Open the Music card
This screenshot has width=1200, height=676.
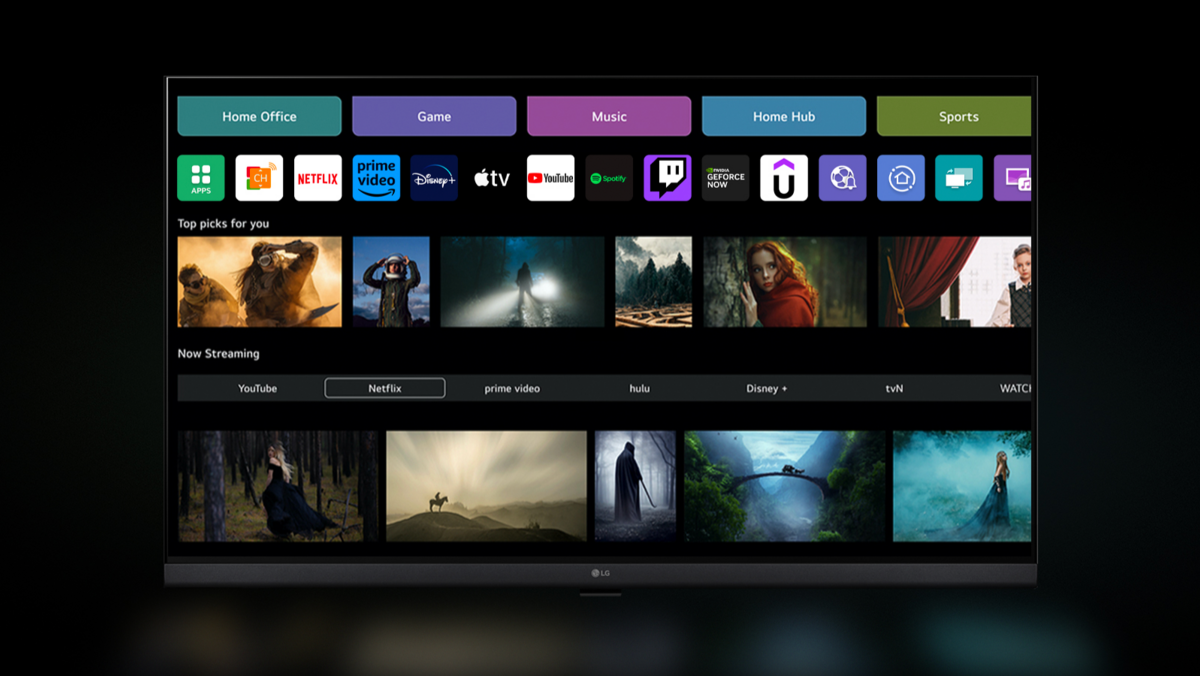[609, 116]
